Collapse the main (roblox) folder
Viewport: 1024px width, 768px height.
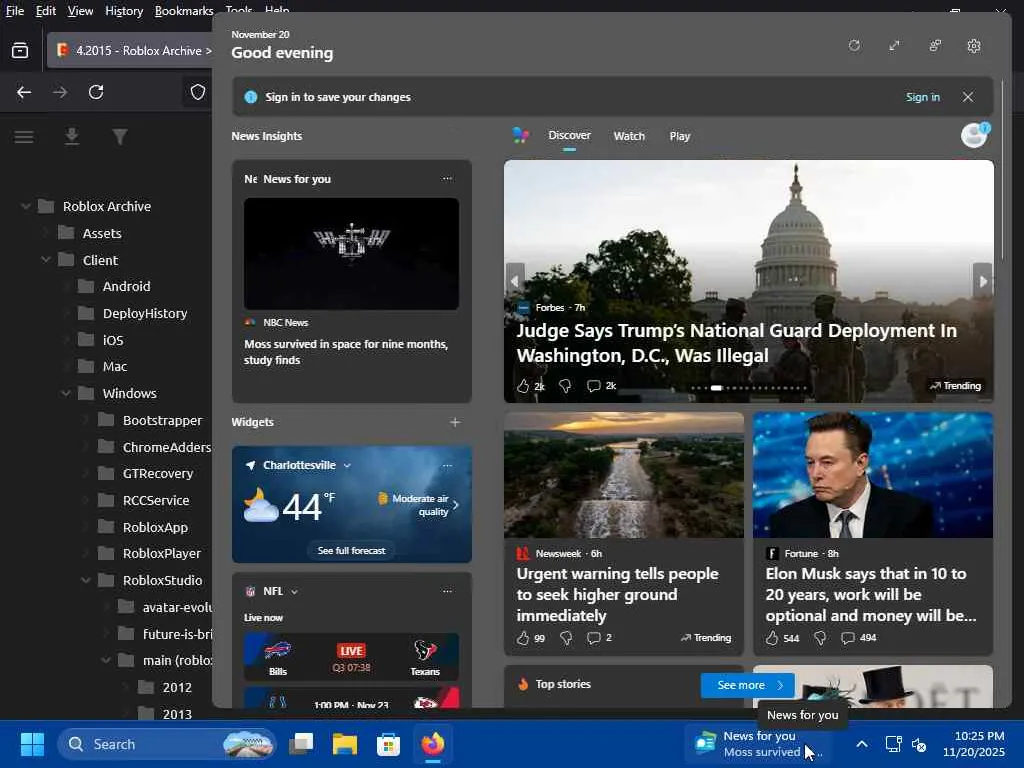tap(106, 660)
